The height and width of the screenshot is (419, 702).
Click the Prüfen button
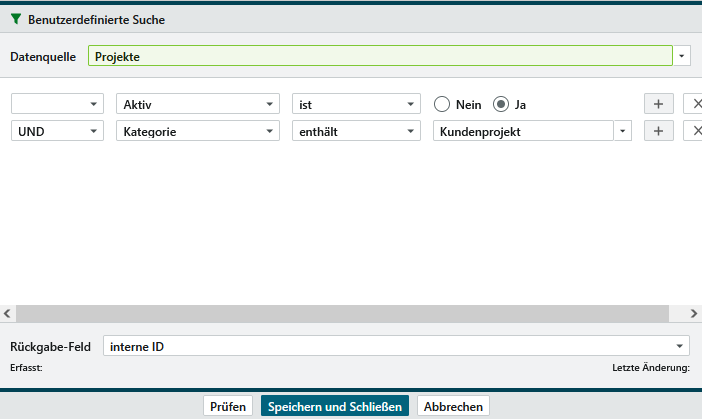coord(228,406)
